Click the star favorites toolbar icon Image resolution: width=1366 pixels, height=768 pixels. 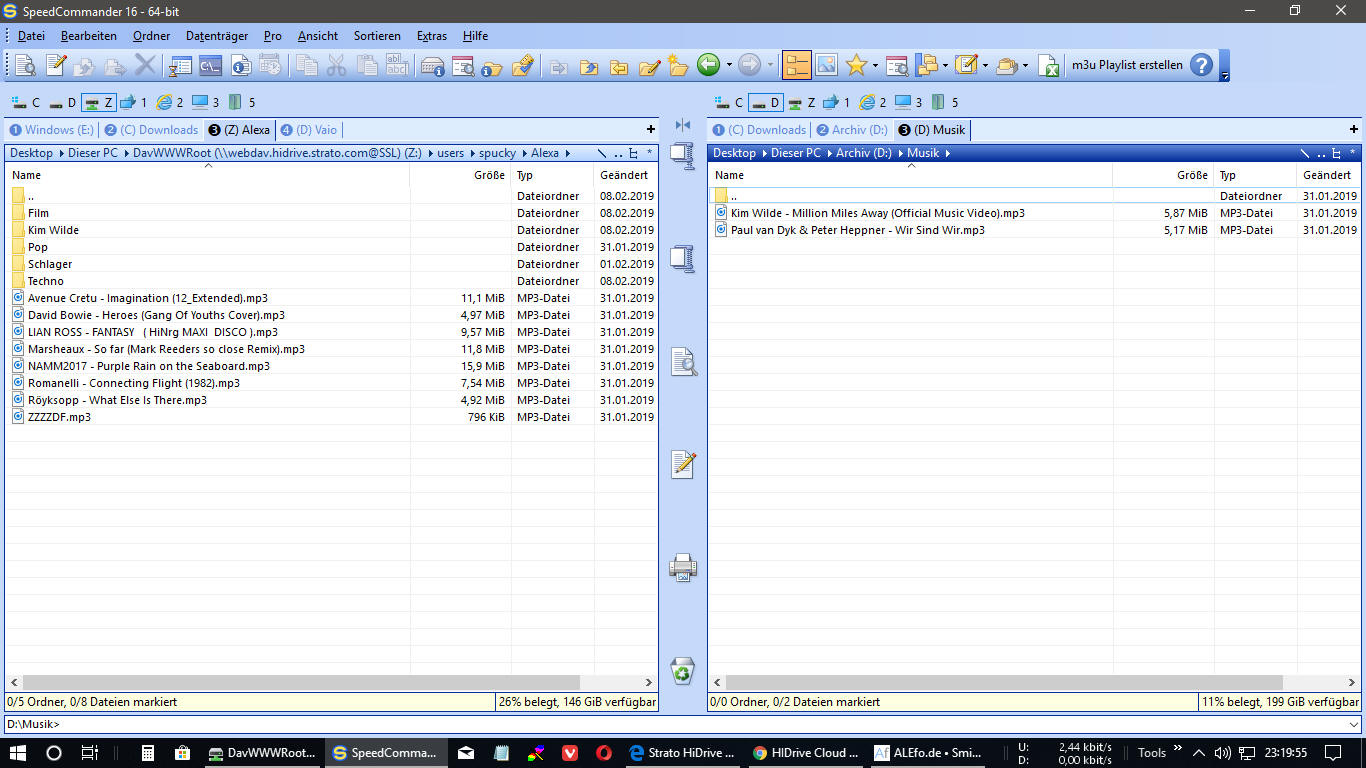[x=856, y=66]
